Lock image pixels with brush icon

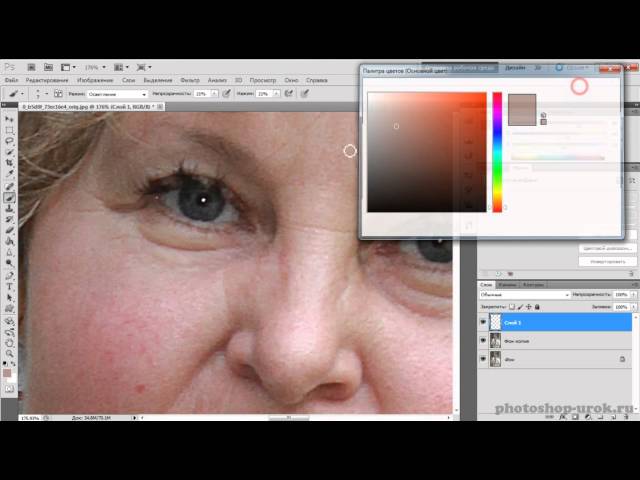click(520, 307)
